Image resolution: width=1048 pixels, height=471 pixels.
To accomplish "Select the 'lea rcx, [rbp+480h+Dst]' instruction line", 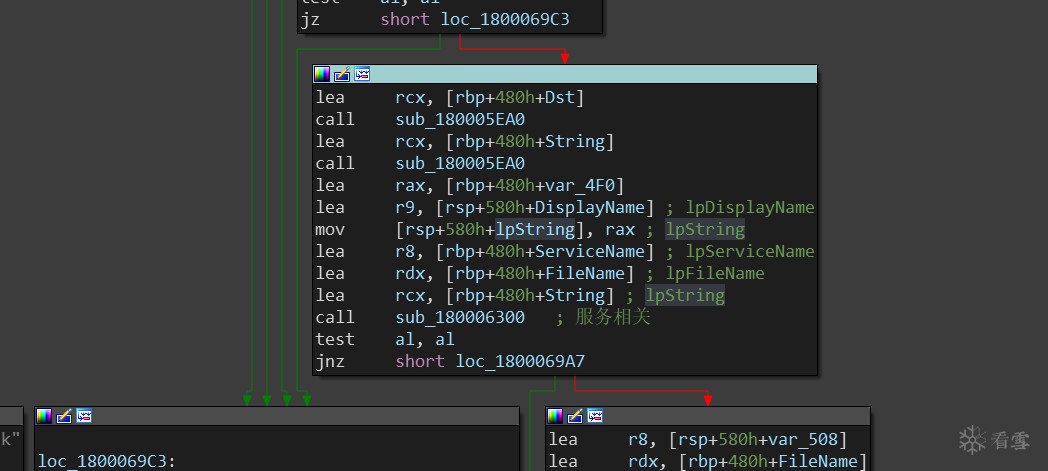I will (450, 98).
